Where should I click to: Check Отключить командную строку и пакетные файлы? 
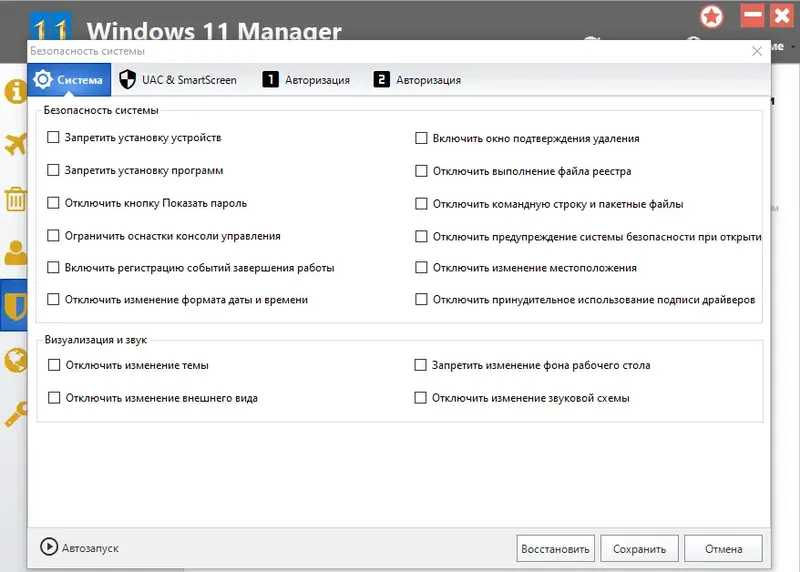point(422,203)
